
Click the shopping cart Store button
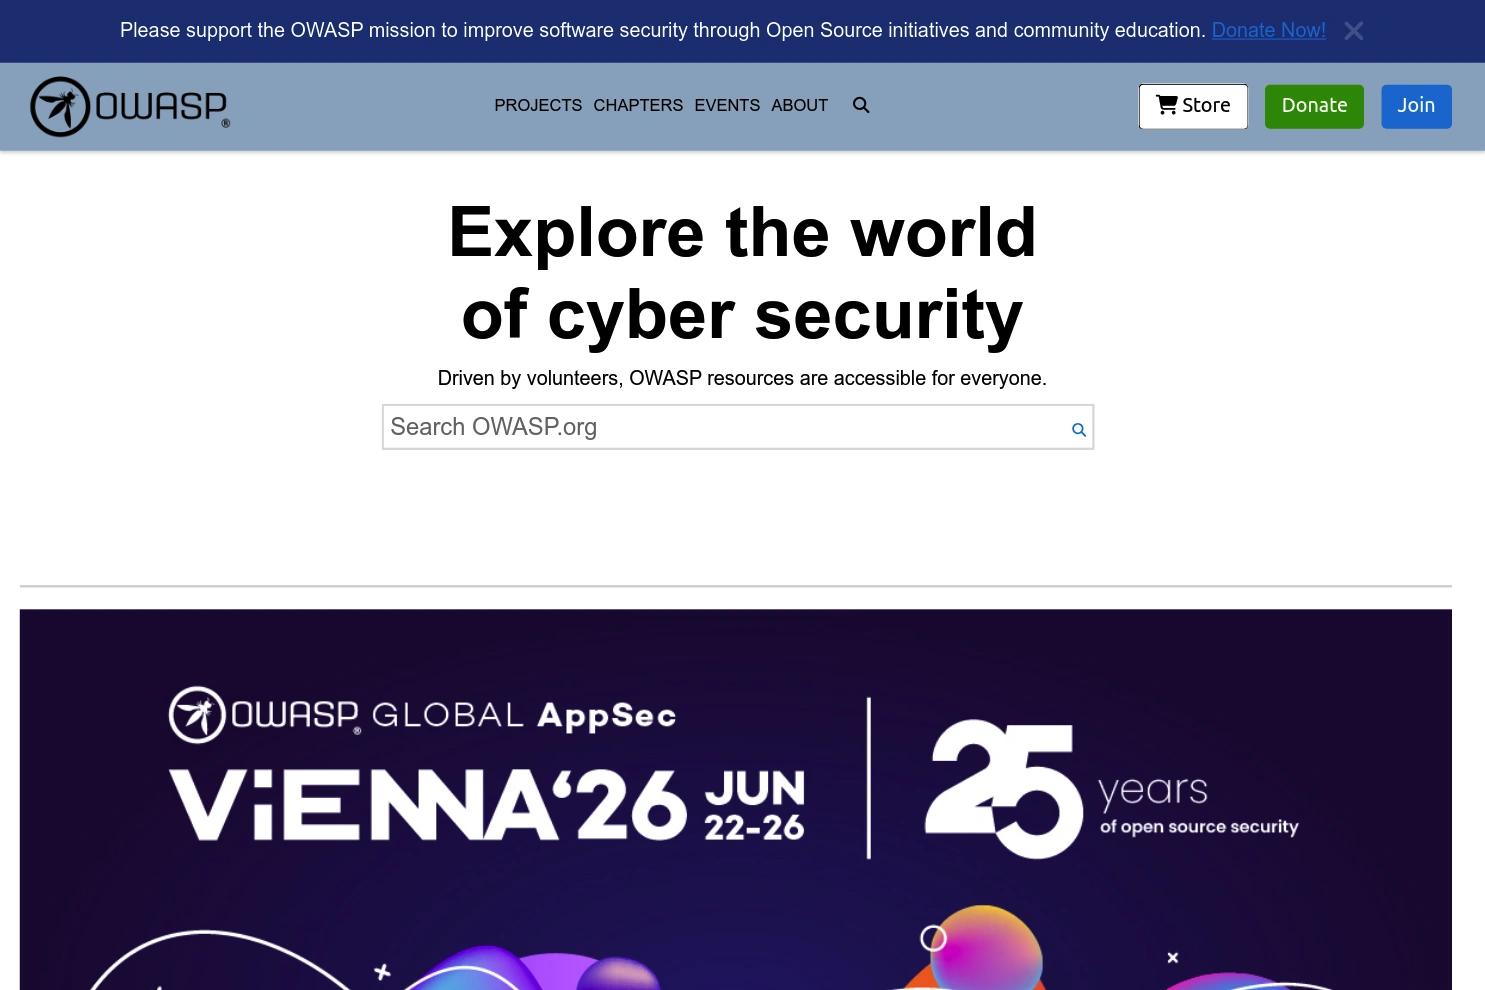point(1193,106)
